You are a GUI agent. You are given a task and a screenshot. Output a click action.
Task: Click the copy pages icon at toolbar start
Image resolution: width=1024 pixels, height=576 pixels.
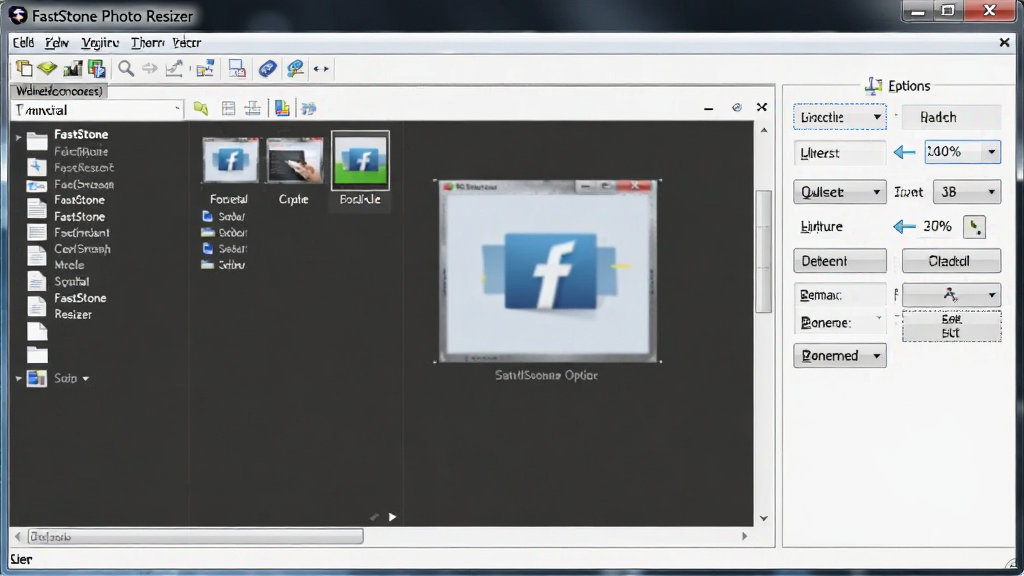click(x=24, y=68)
